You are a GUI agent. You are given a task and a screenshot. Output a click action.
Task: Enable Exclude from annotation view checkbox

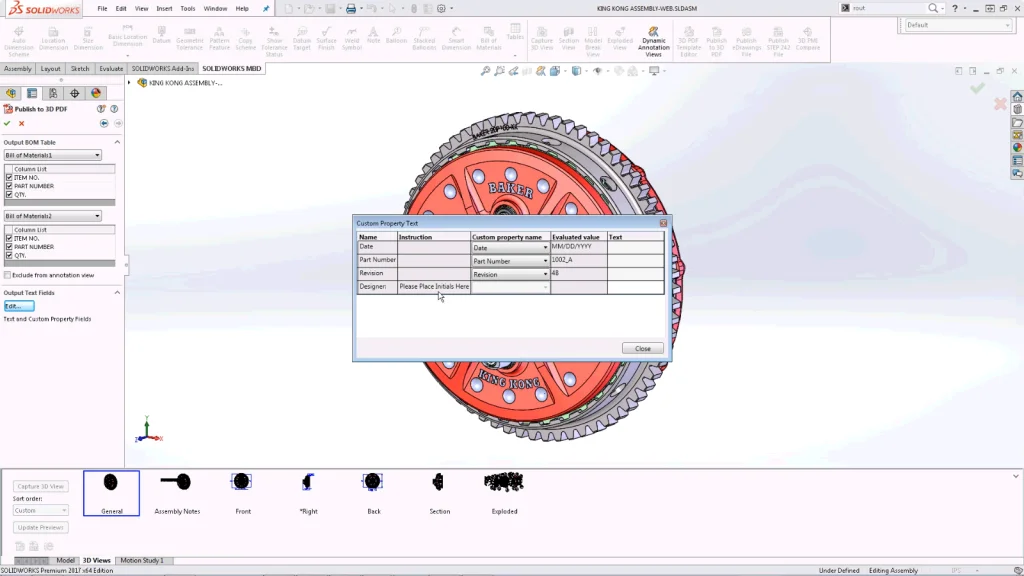pyautogui.click(x=8, y=275)
